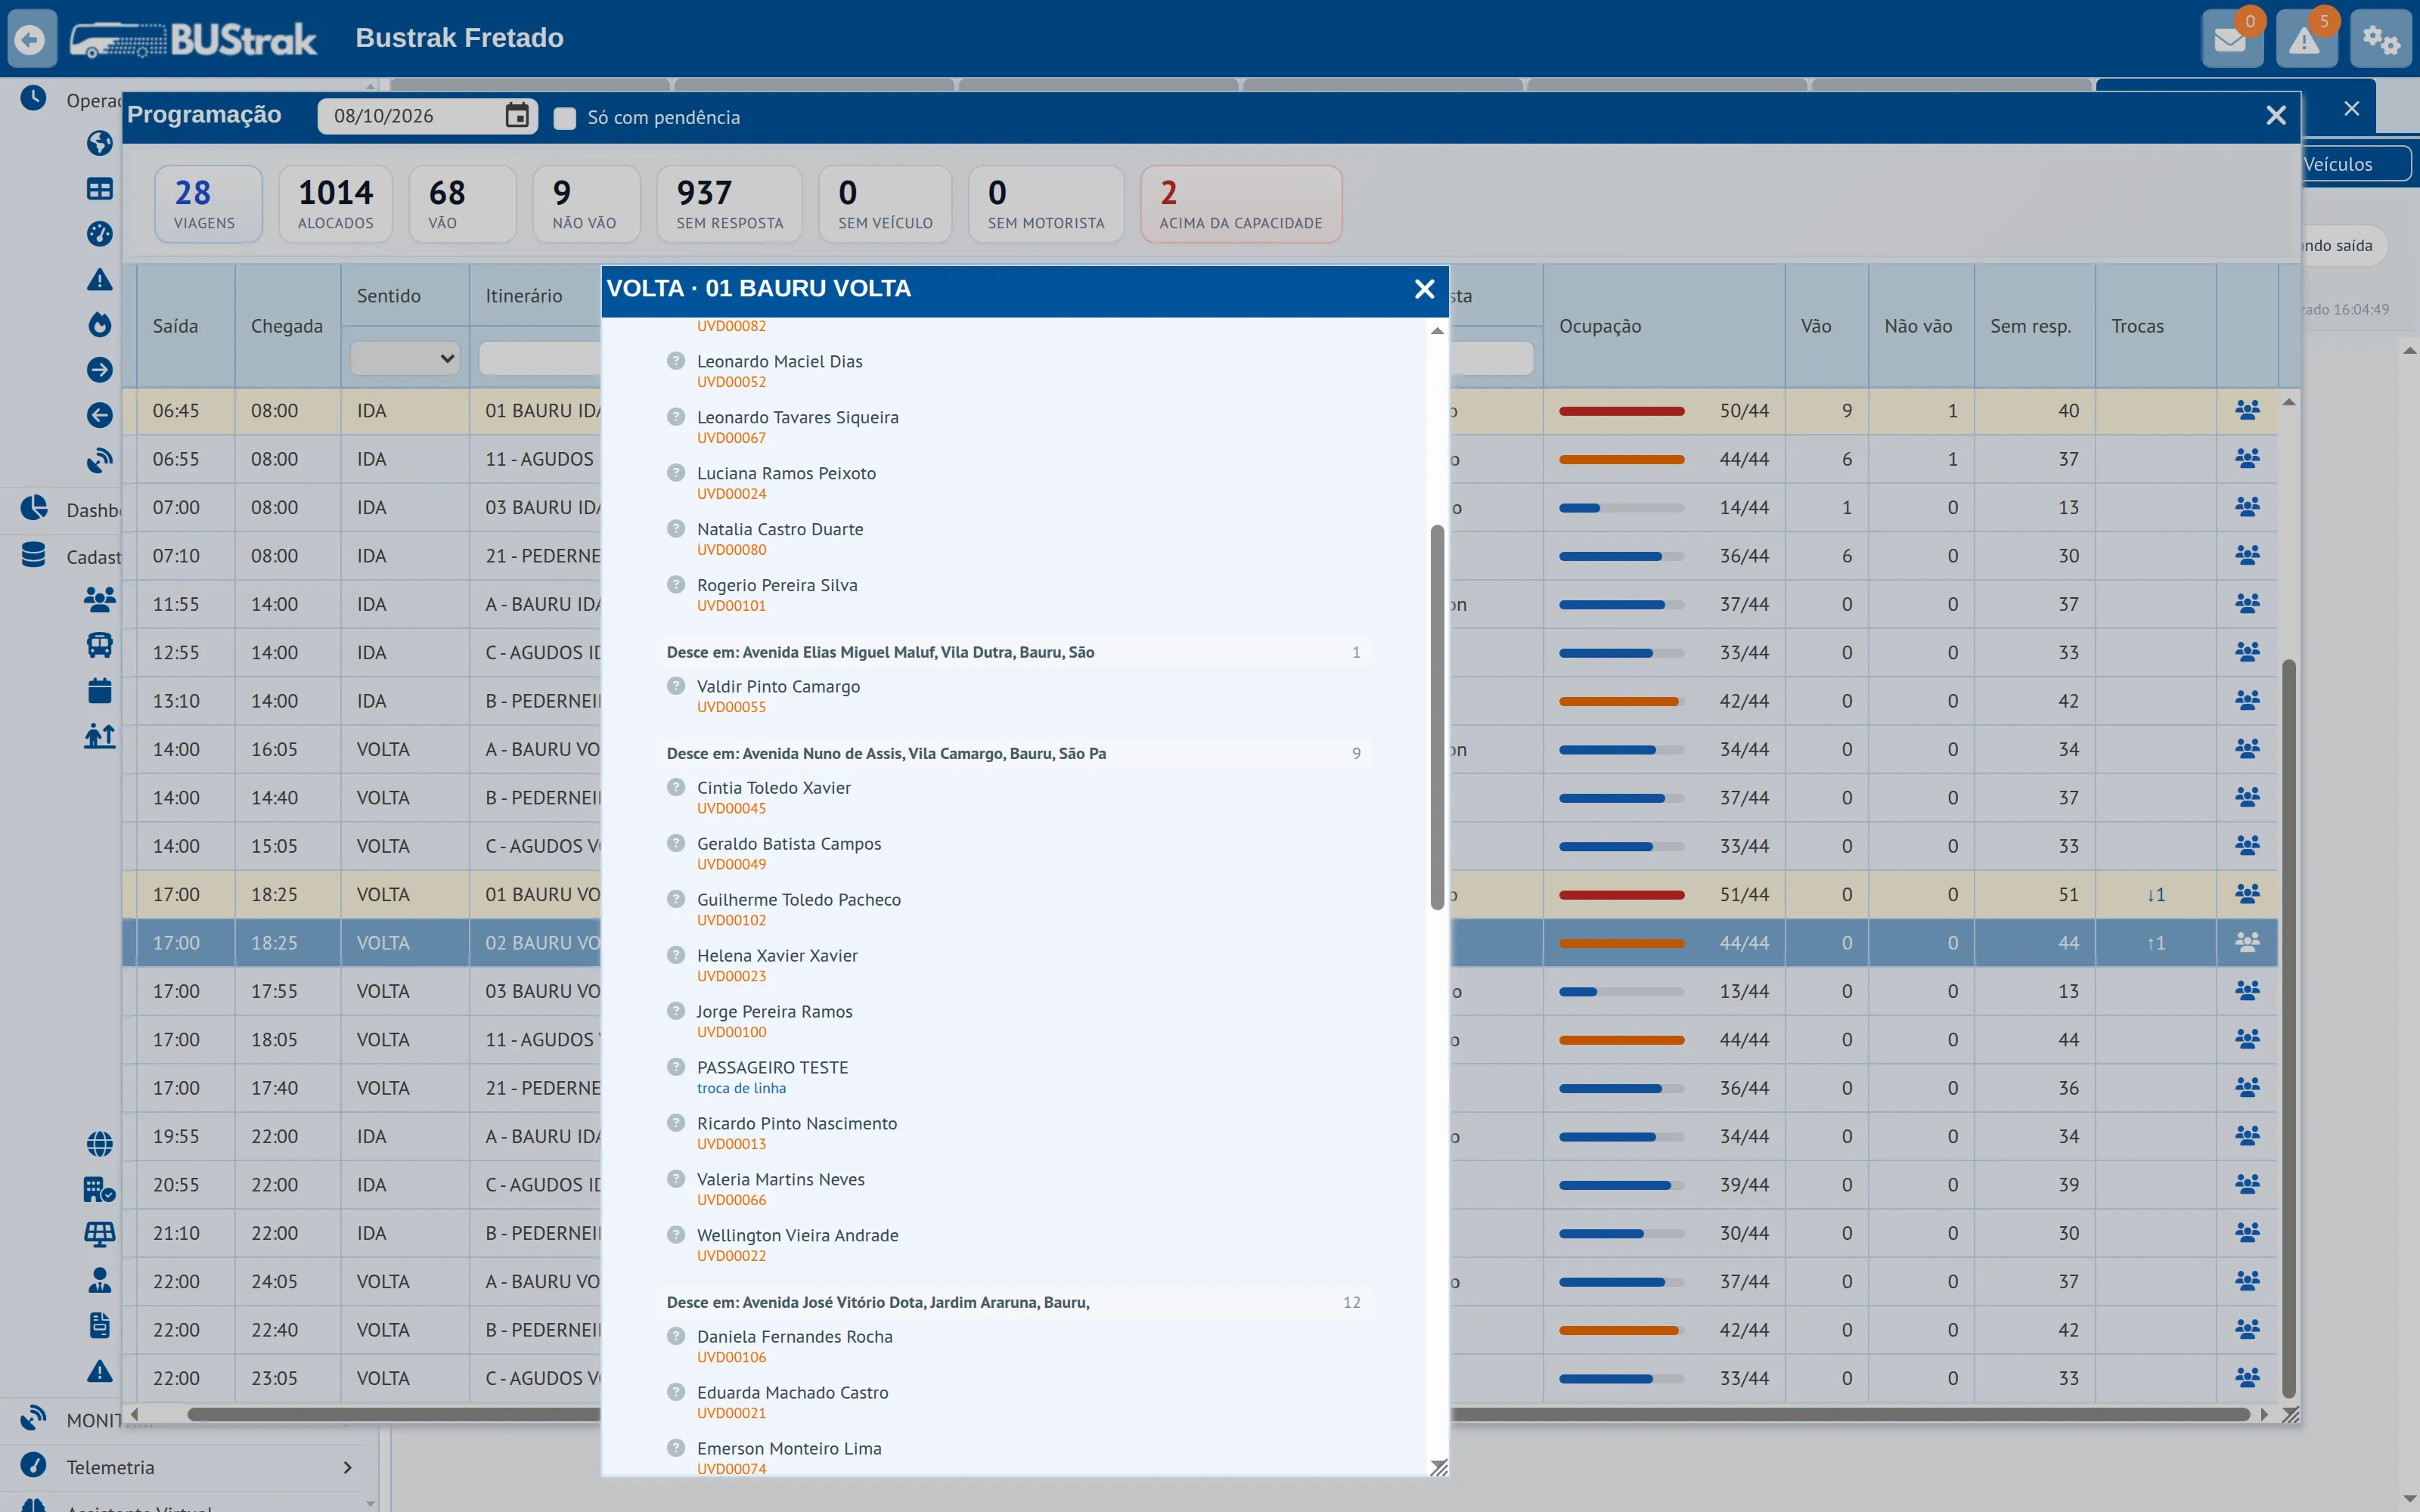Open the settings gears icon
The image size is (2420, 1512).
[x=2380, y=39]
